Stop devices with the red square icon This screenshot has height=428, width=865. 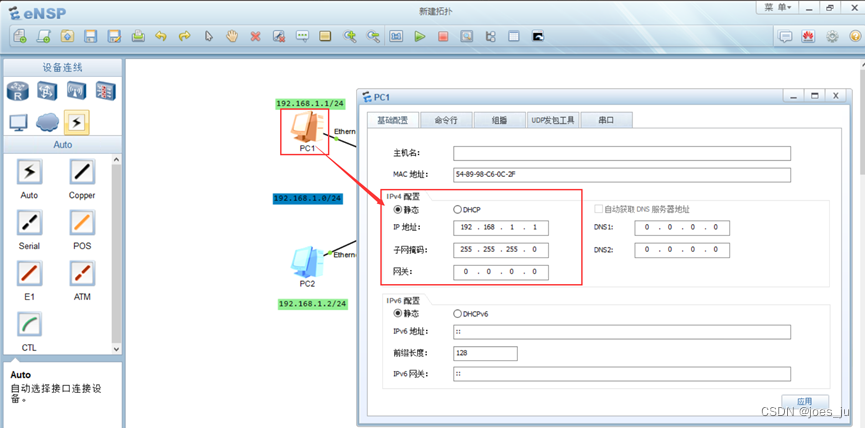click(x=443, y=36)
